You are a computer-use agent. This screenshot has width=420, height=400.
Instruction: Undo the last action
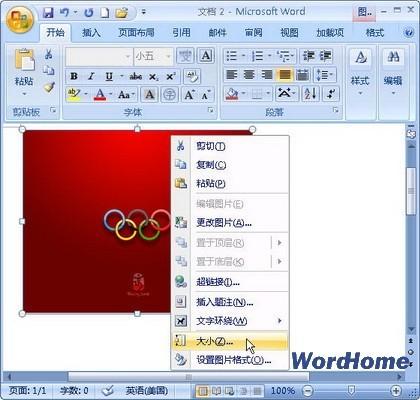(x=64, y=13)
